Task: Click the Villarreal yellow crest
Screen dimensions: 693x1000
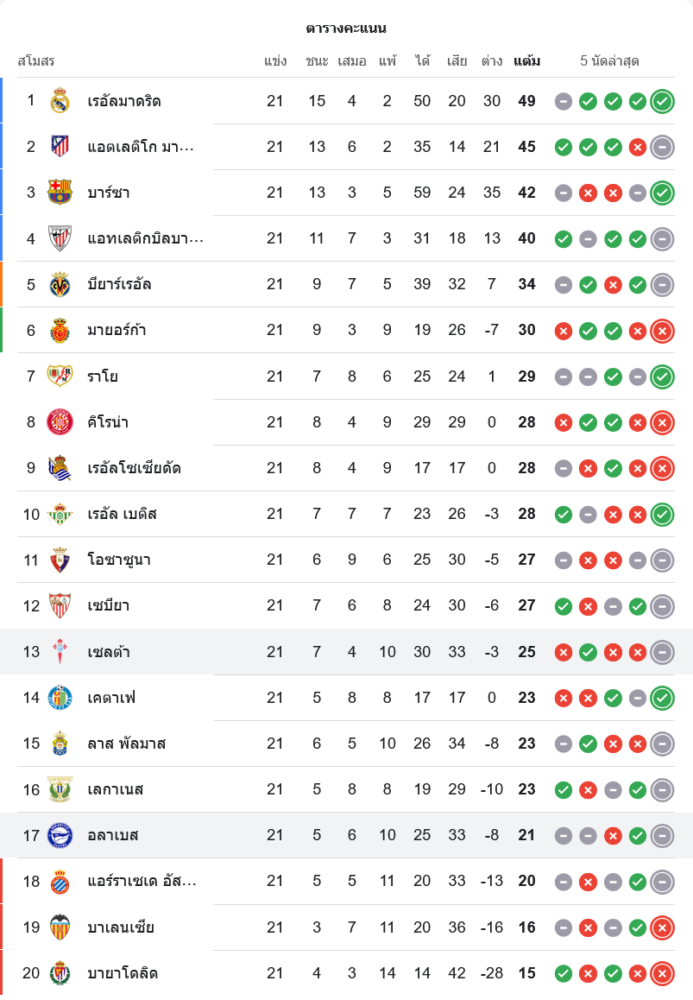Action: coord(60,284)
